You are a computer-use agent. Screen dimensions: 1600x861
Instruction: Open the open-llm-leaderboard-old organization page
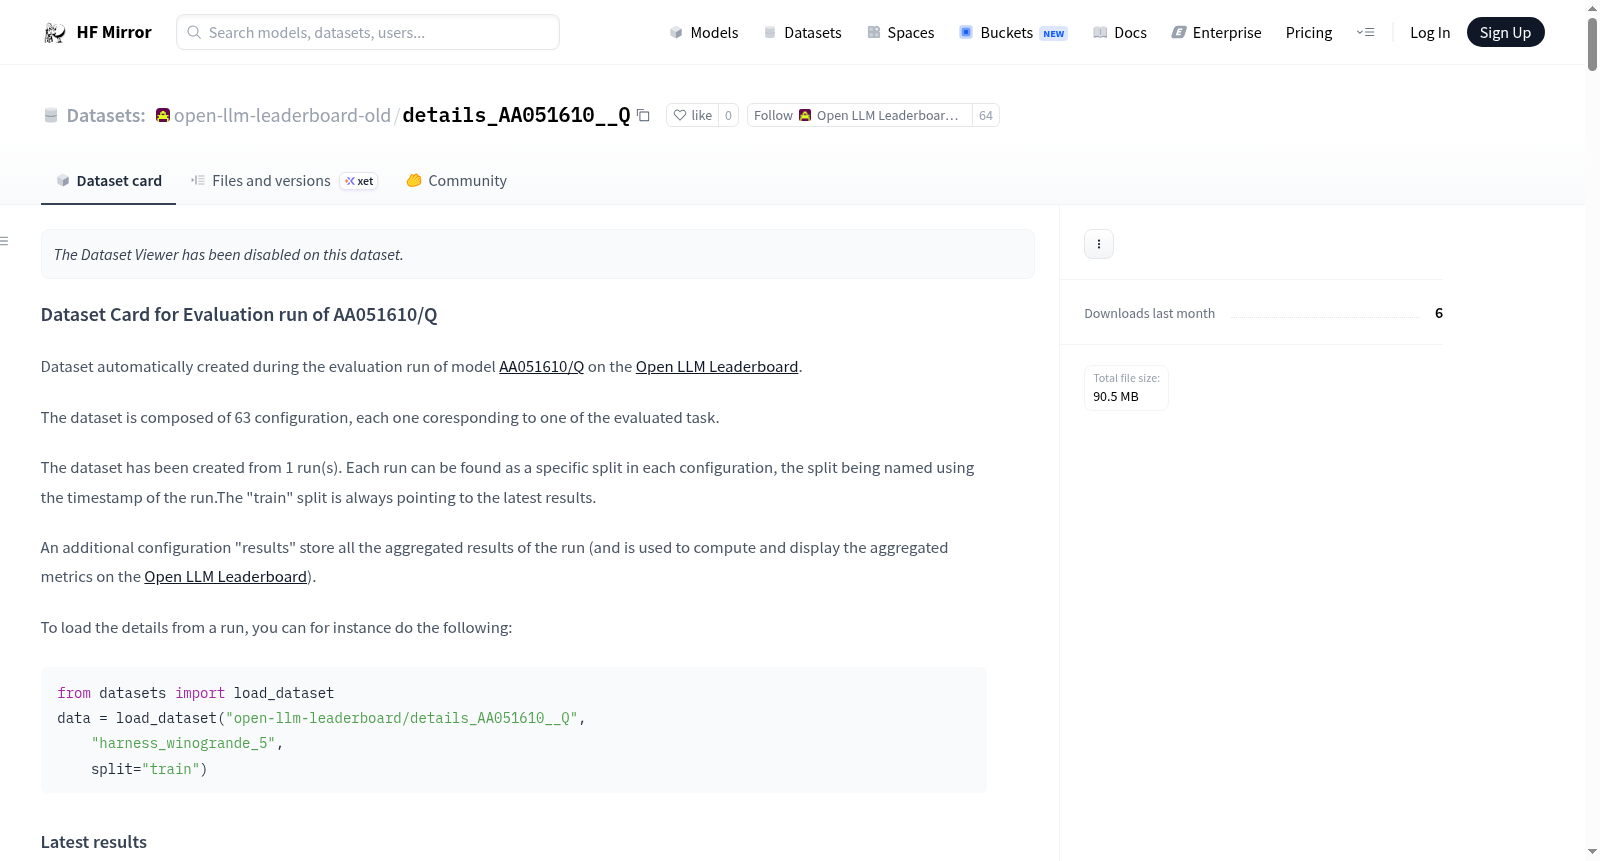pos(282,116)
